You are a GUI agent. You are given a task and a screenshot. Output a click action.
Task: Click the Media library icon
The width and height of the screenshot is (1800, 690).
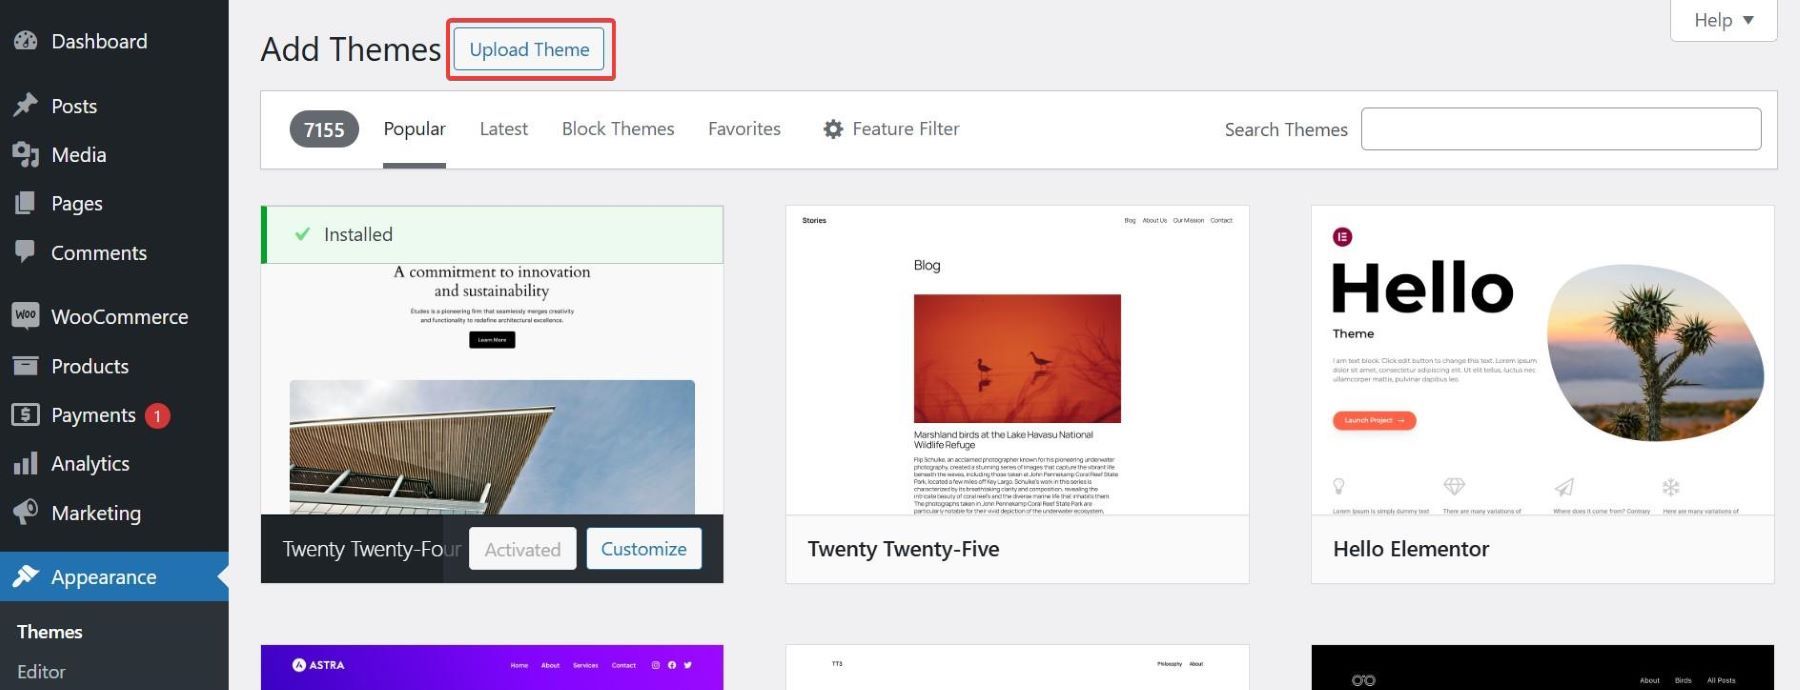coord(25,154)
